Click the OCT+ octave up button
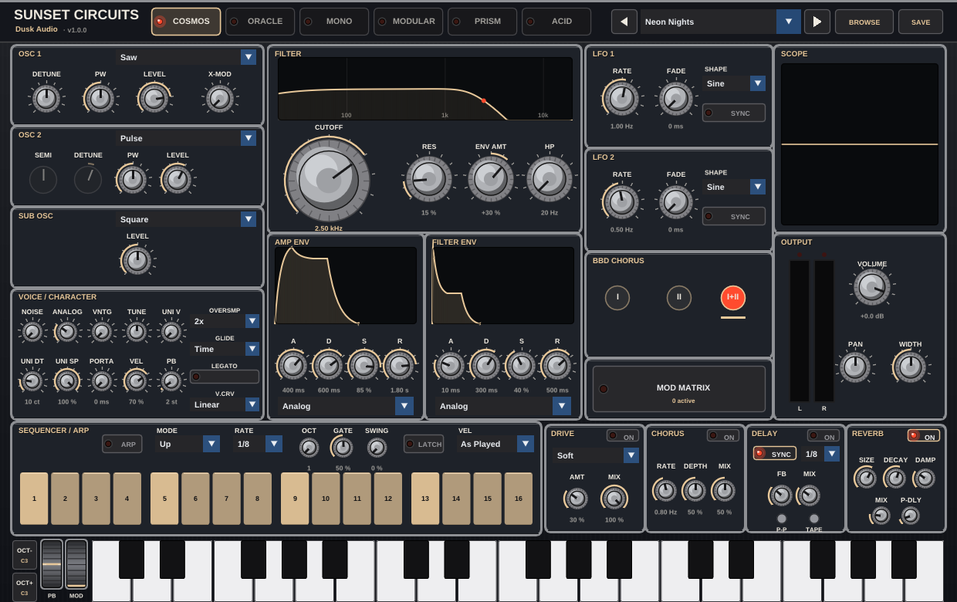 tap(24, 587)
